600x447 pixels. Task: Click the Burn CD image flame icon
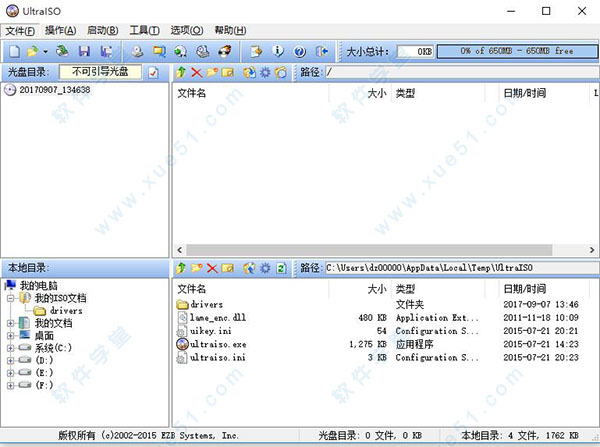tap(225, 51)
